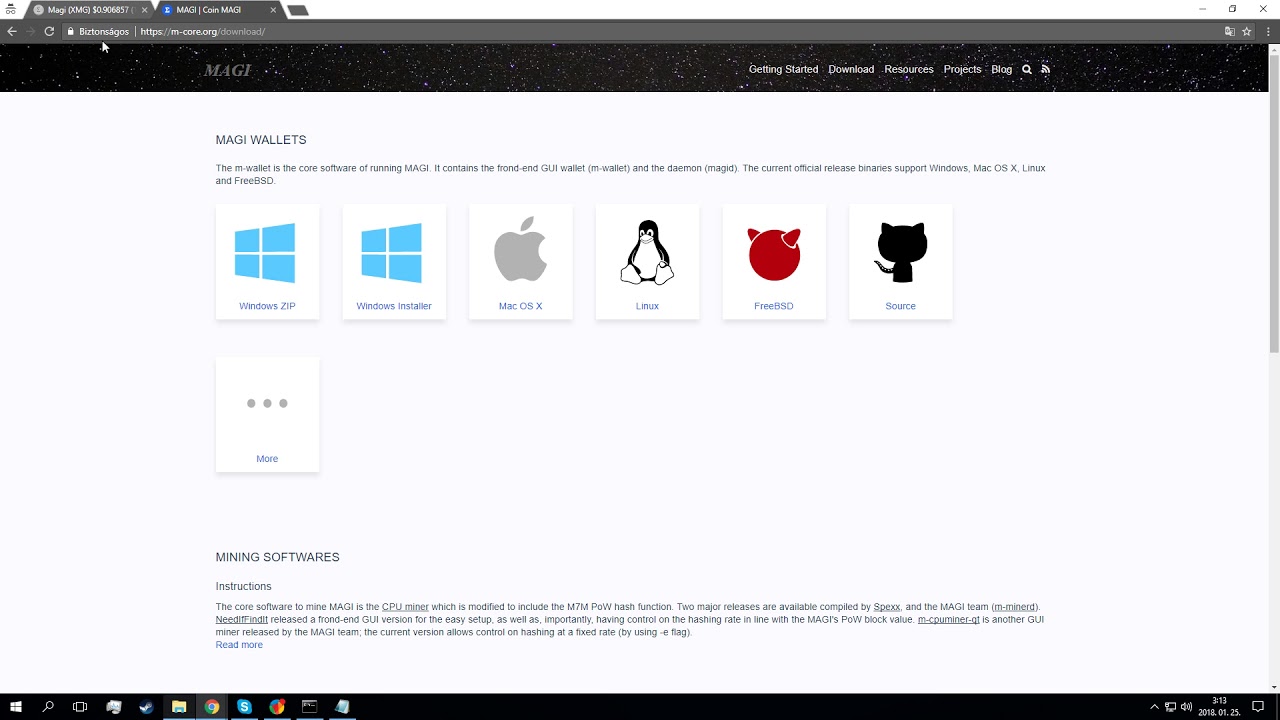
Task: Click the Mac OS X text link
Action: [x=520, y=306]
